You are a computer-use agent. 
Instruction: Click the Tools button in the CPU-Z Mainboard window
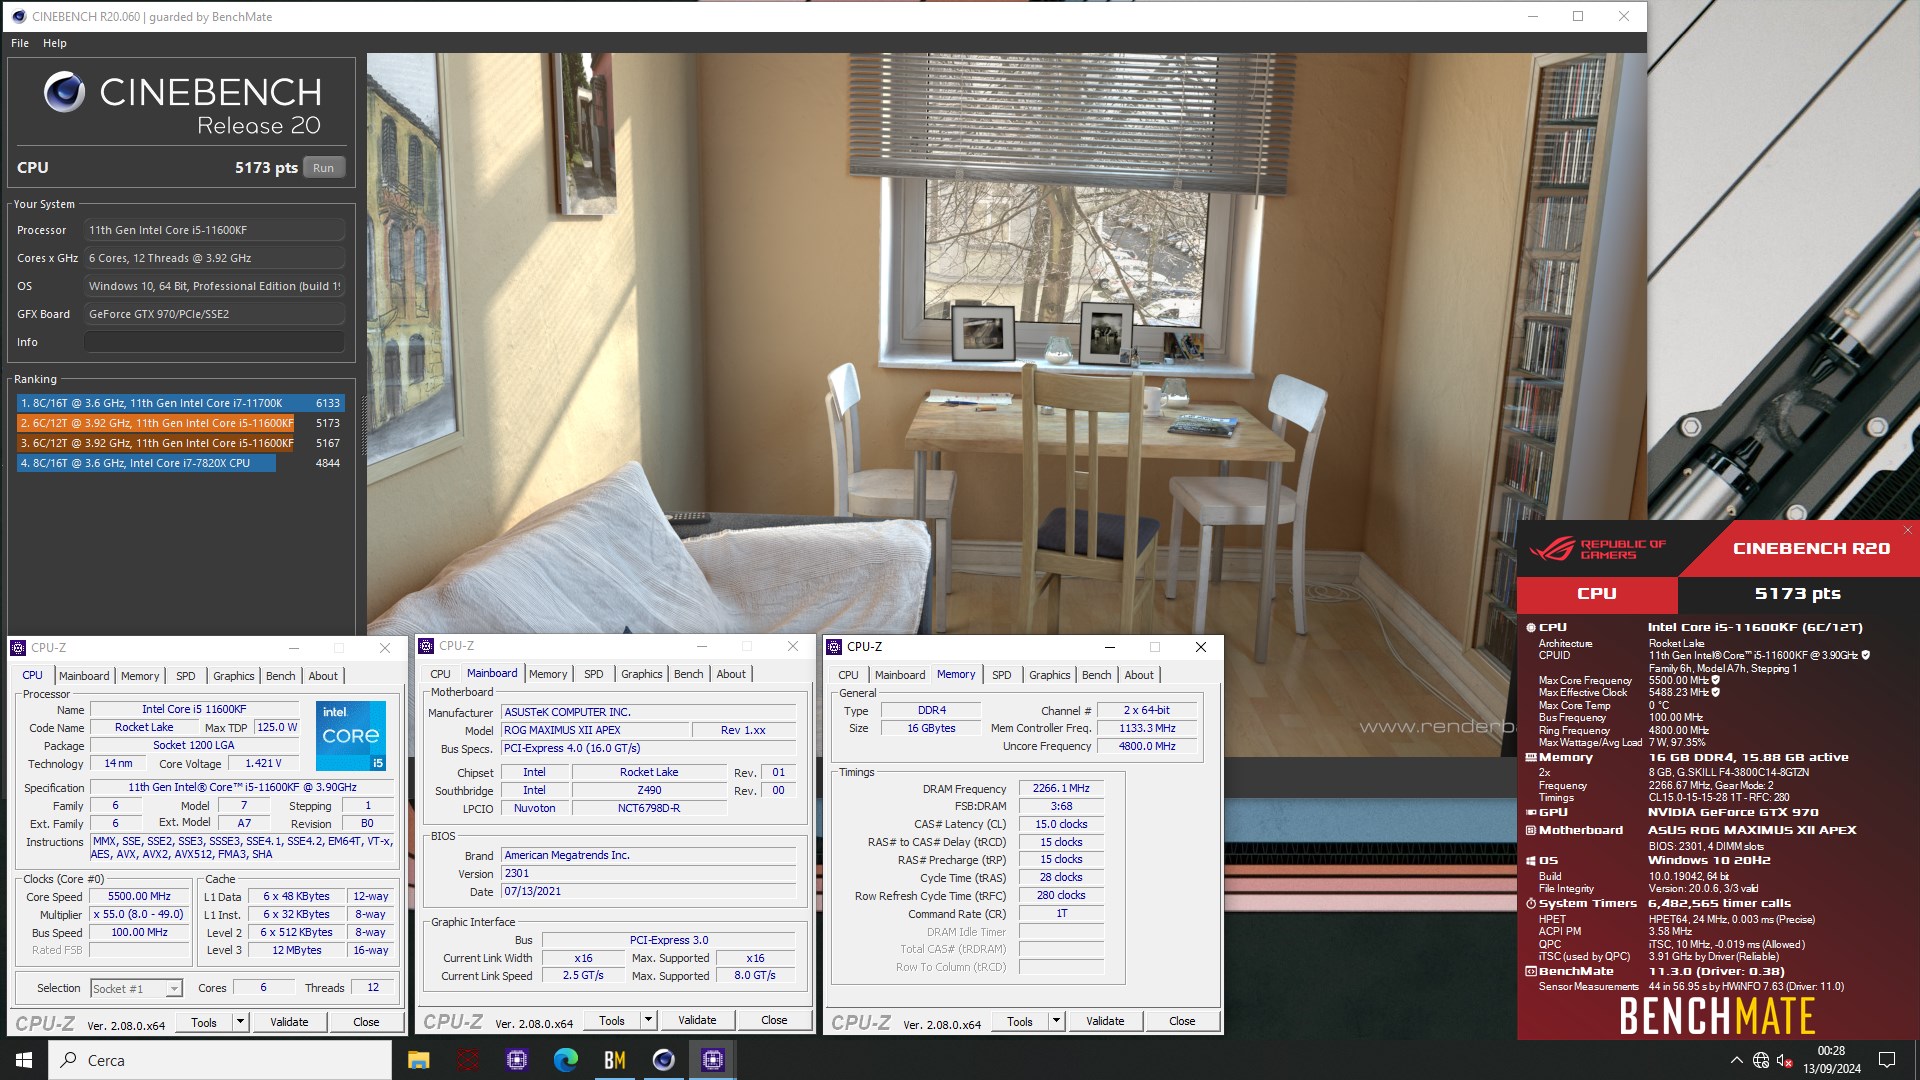(x=612, y=1020)
